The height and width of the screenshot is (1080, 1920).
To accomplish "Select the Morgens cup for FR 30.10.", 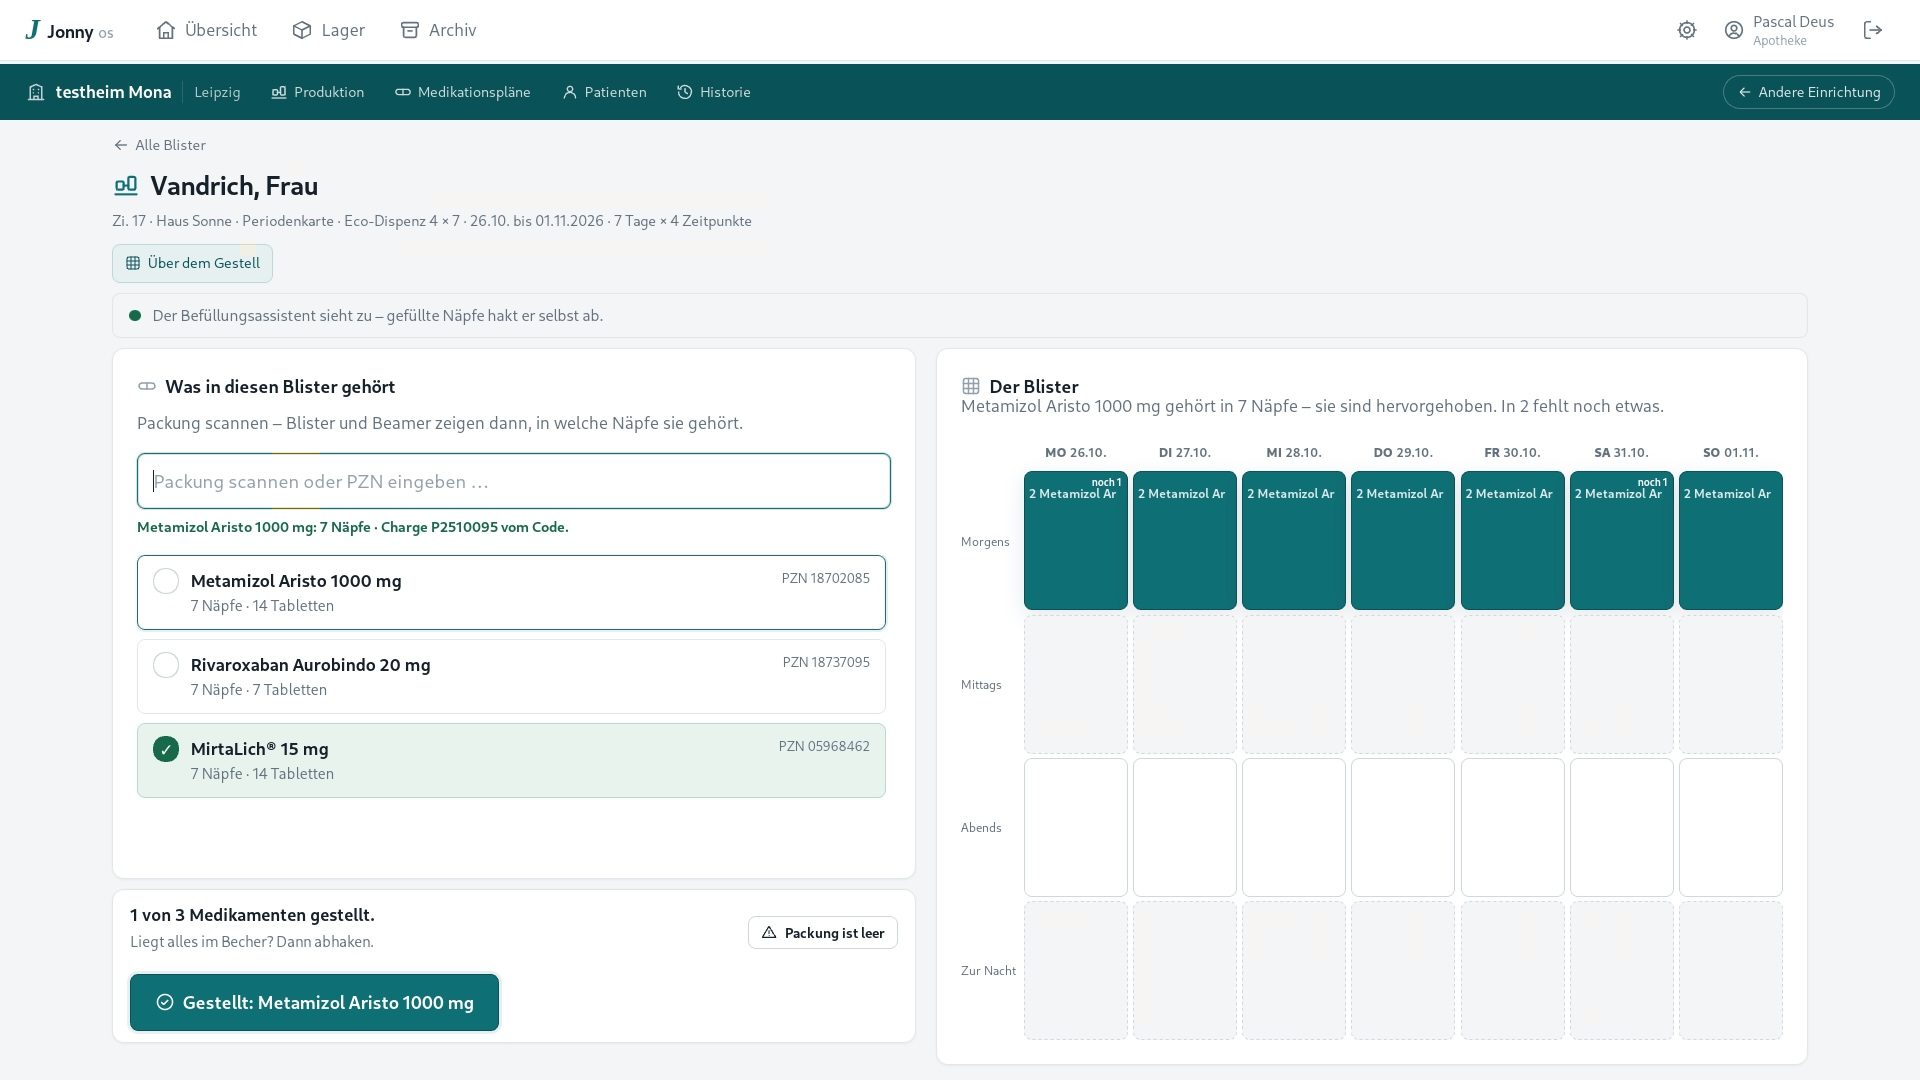I will (x=1512, y=540).
